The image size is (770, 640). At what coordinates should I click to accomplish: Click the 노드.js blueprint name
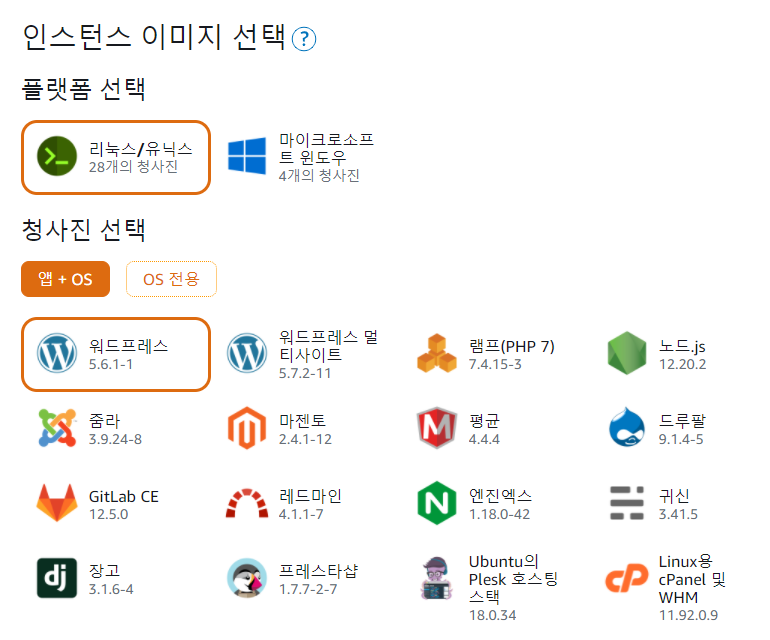682,346
